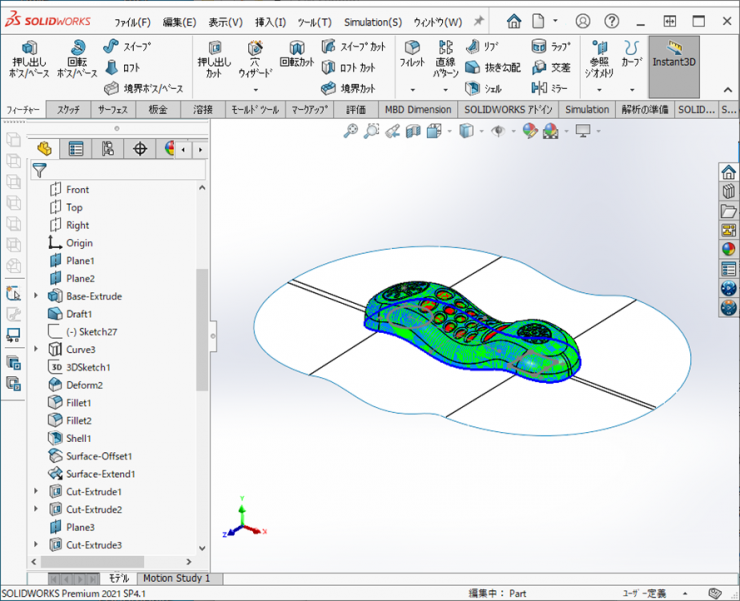740x601 pixels.
Task: Expand the Base-Extrude feature node
Action: 37,296
